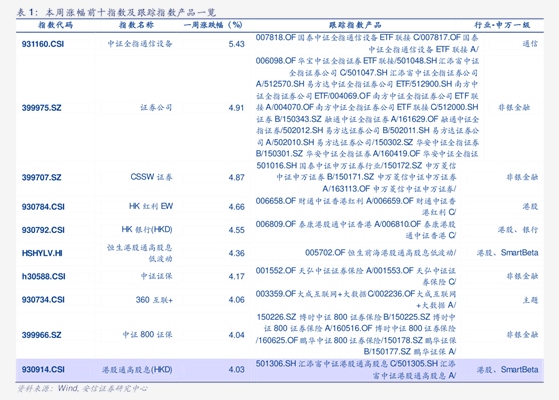Click index name 证券公司
Image resolution: width=559 pixels, height=400 pixels.
pyautogui.click(x=156, y=107)
